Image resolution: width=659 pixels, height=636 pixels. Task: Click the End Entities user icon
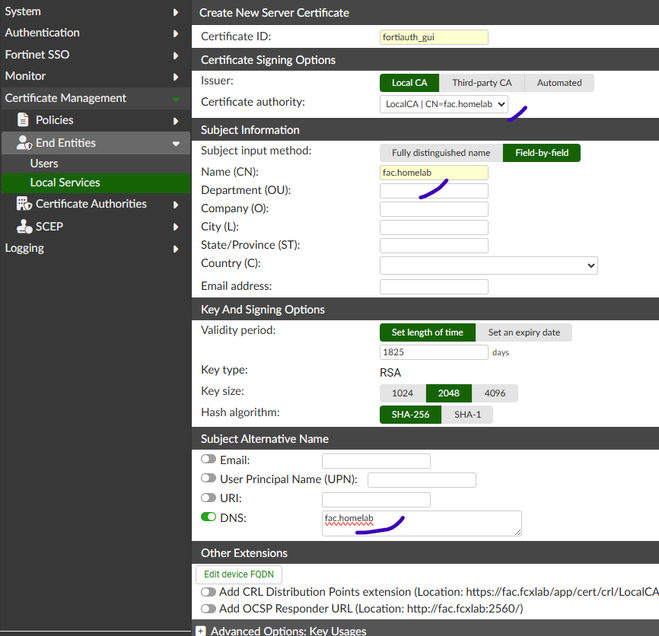24,143
